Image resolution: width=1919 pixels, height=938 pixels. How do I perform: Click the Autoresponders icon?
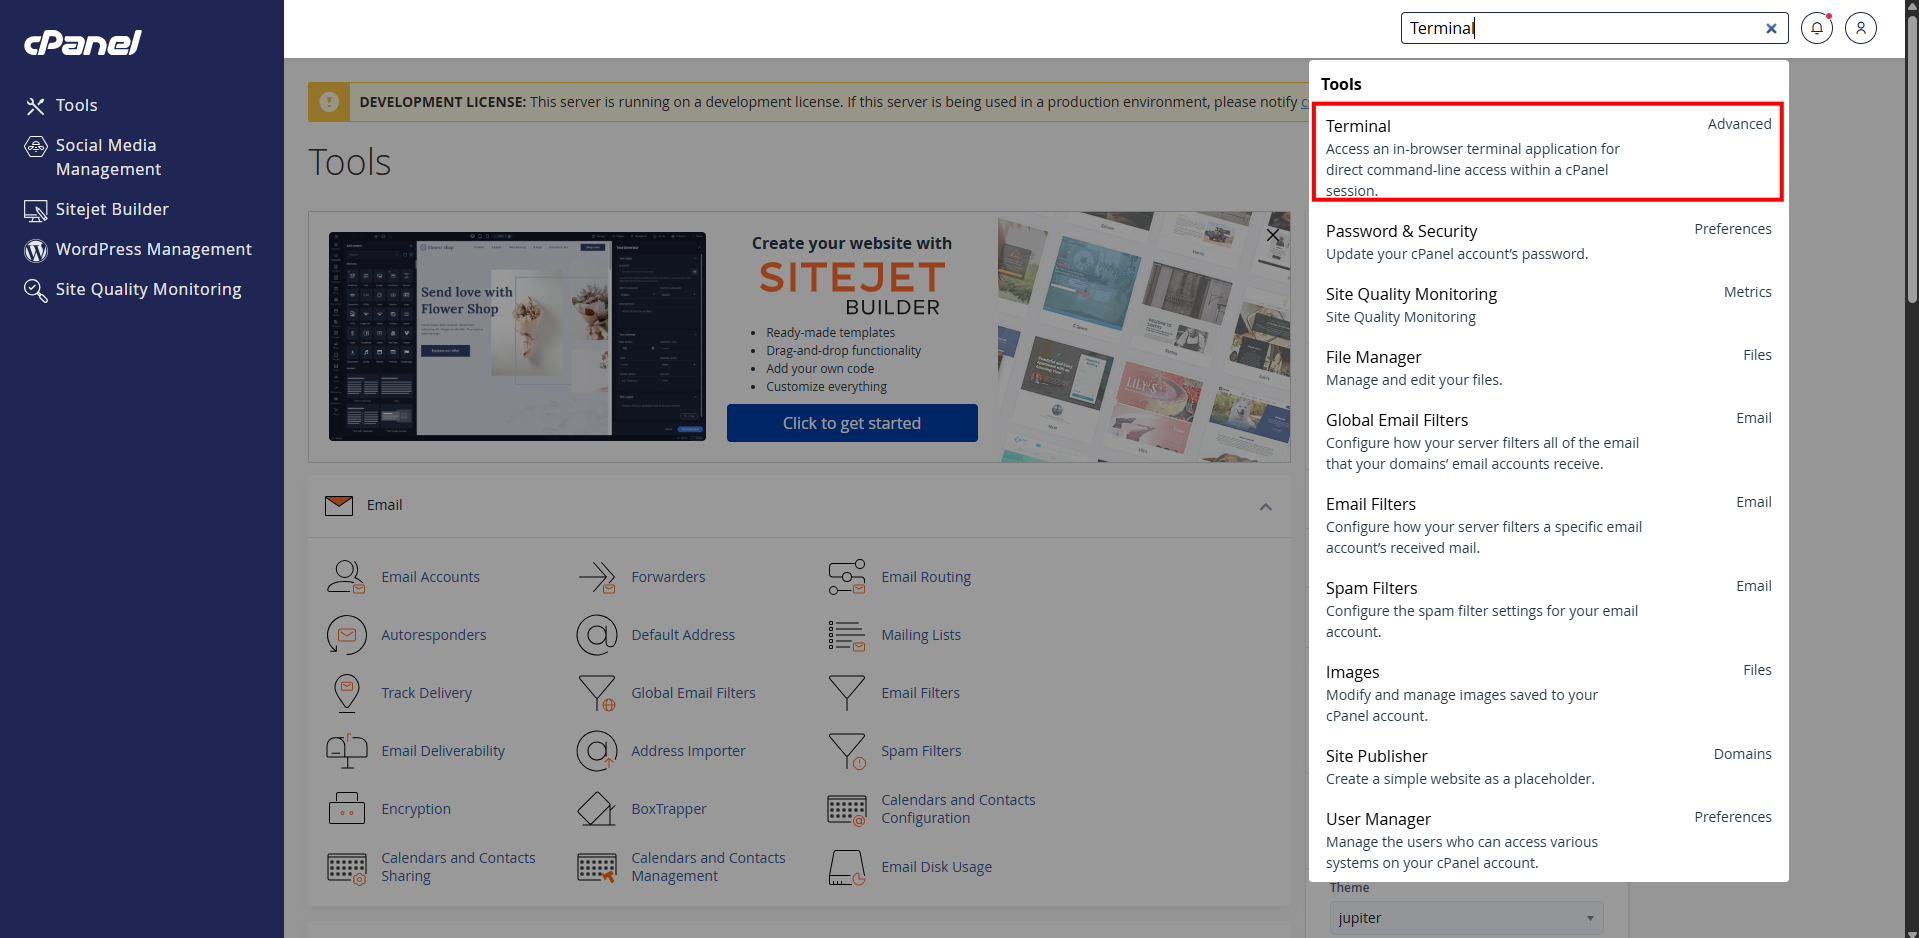click(x=346, y=635)
